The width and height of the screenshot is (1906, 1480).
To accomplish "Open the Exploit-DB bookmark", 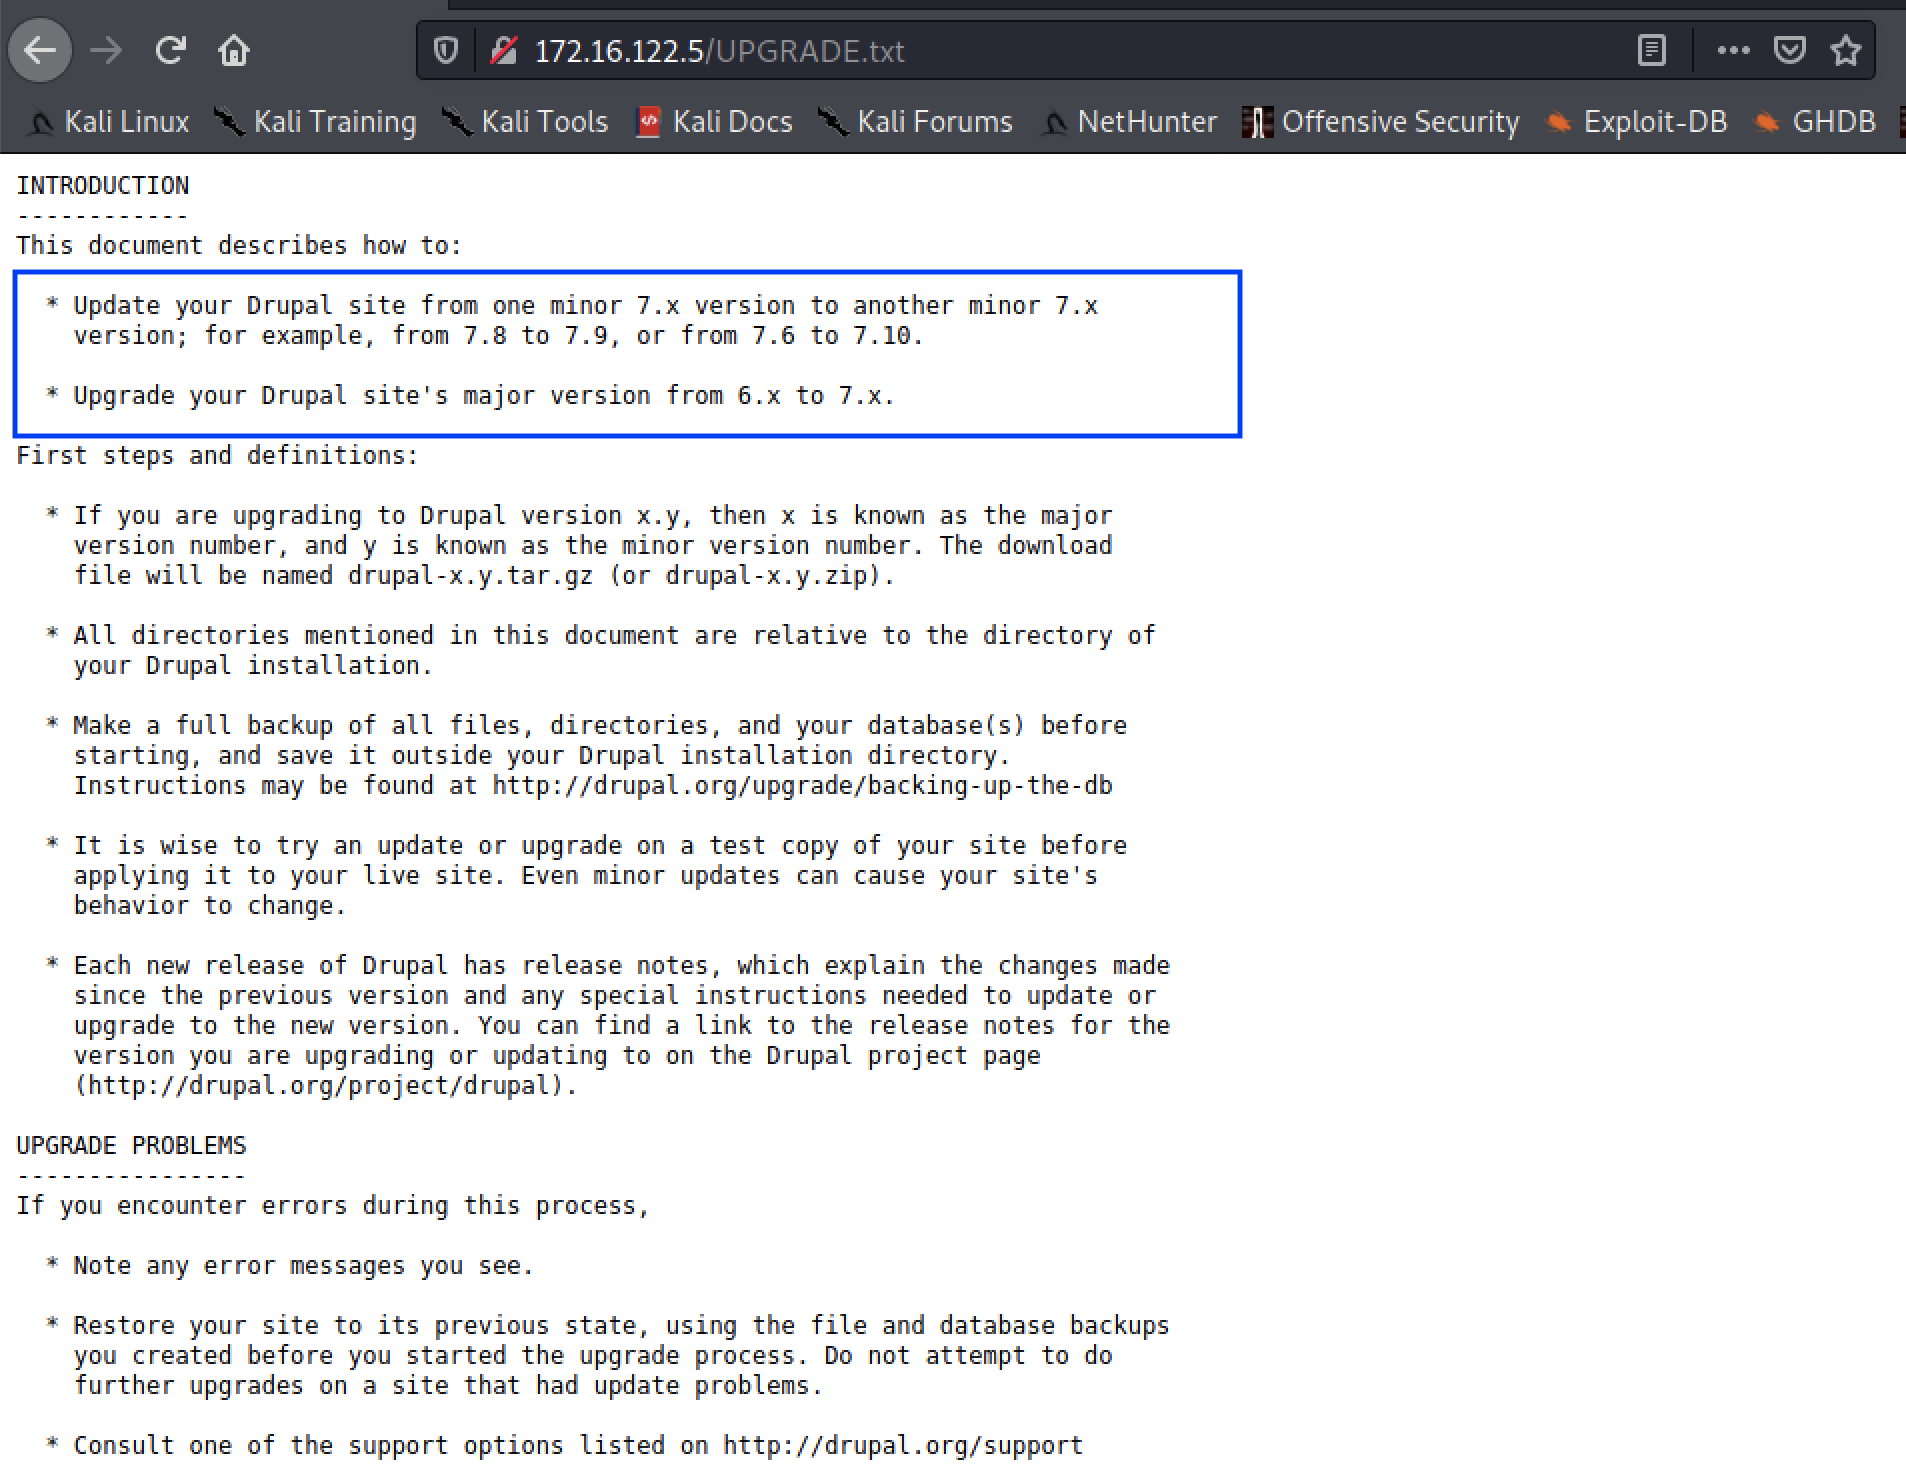I will point(1636,122).
